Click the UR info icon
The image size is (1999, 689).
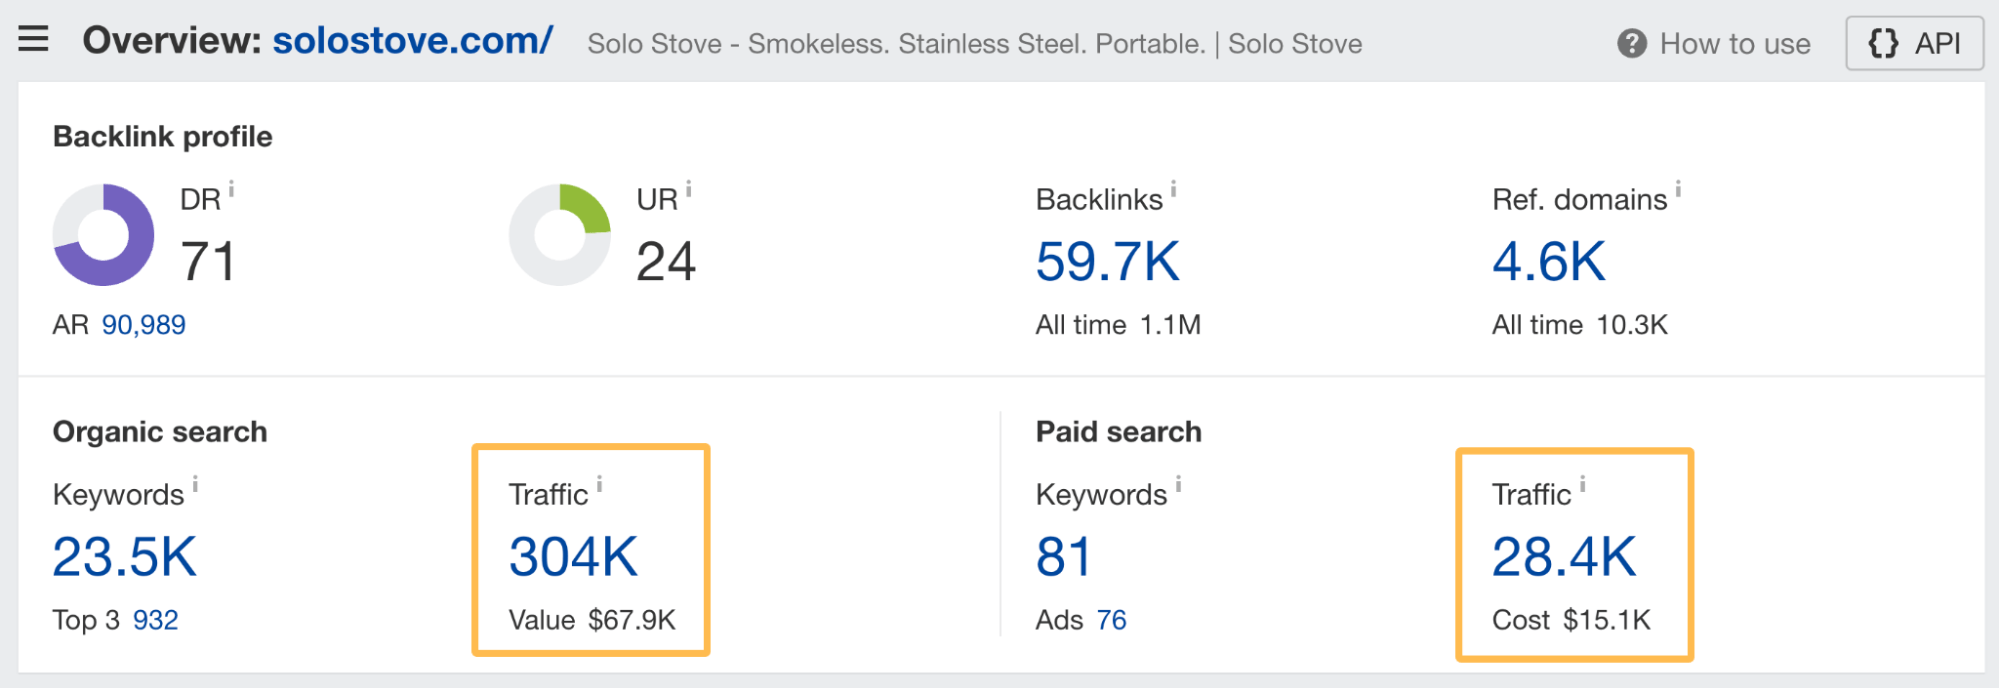(688, 188)
